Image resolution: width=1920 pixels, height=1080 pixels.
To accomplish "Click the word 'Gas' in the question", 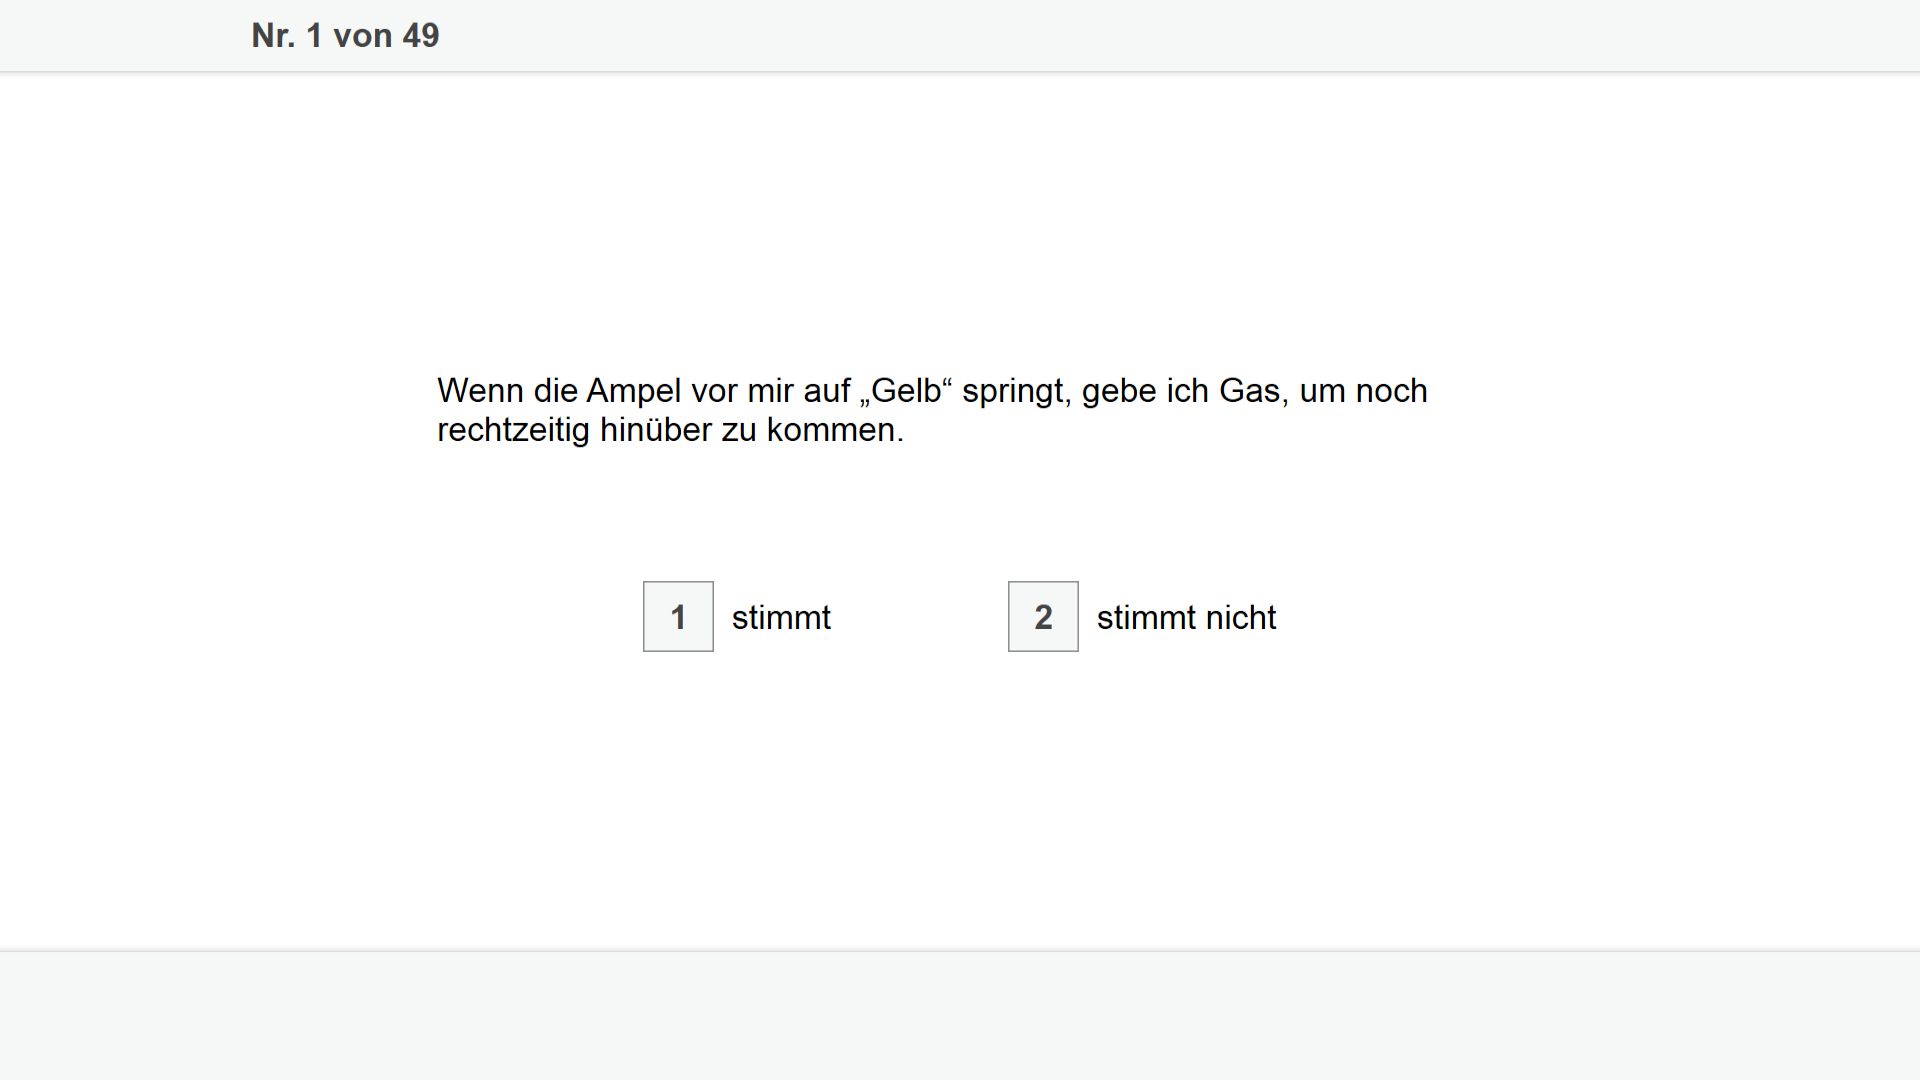I will click(1249, 390).
